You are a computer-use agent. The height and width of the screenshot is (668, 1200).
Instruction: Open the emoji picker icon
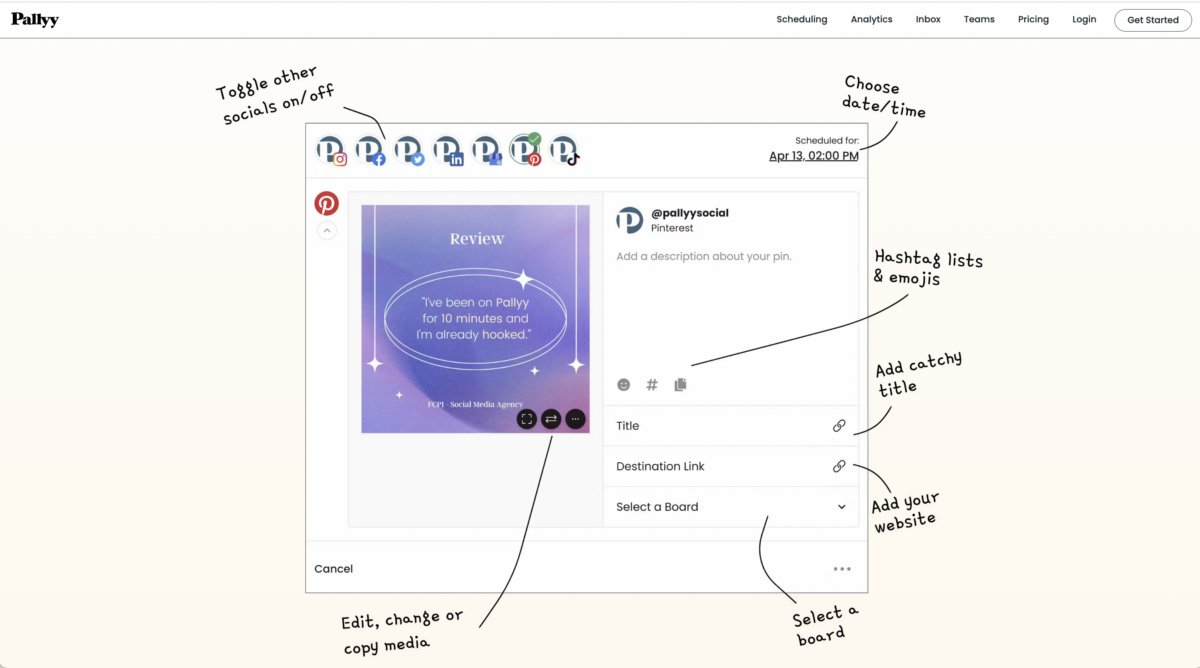click(x=624, y=385)
